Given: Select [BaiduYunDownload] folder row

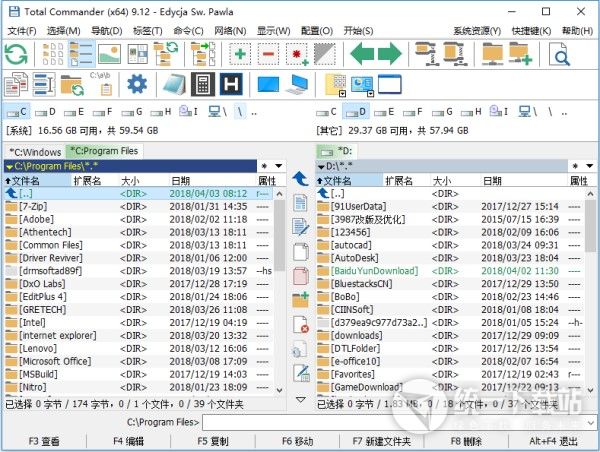Looking at the screenshot, I should 450,271.
